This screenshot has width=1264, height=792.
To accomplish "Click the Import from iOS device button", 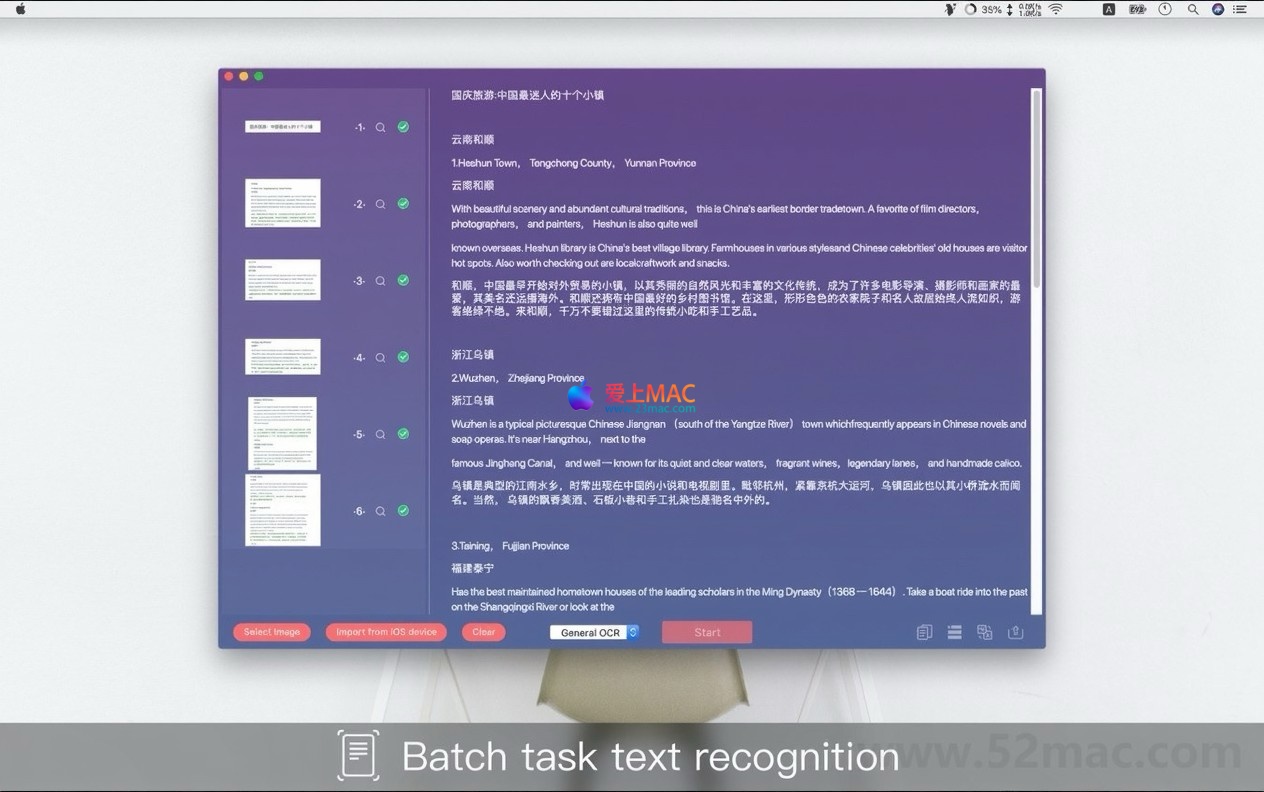I will coord(386,632).
